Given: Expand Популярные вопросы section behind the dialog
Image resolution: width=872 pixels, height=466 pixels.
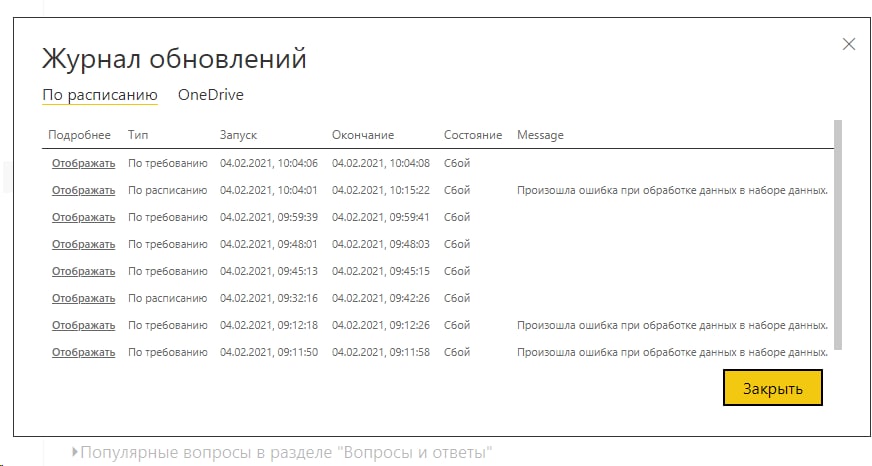Looking at the screenshot, I should (281, 452).
